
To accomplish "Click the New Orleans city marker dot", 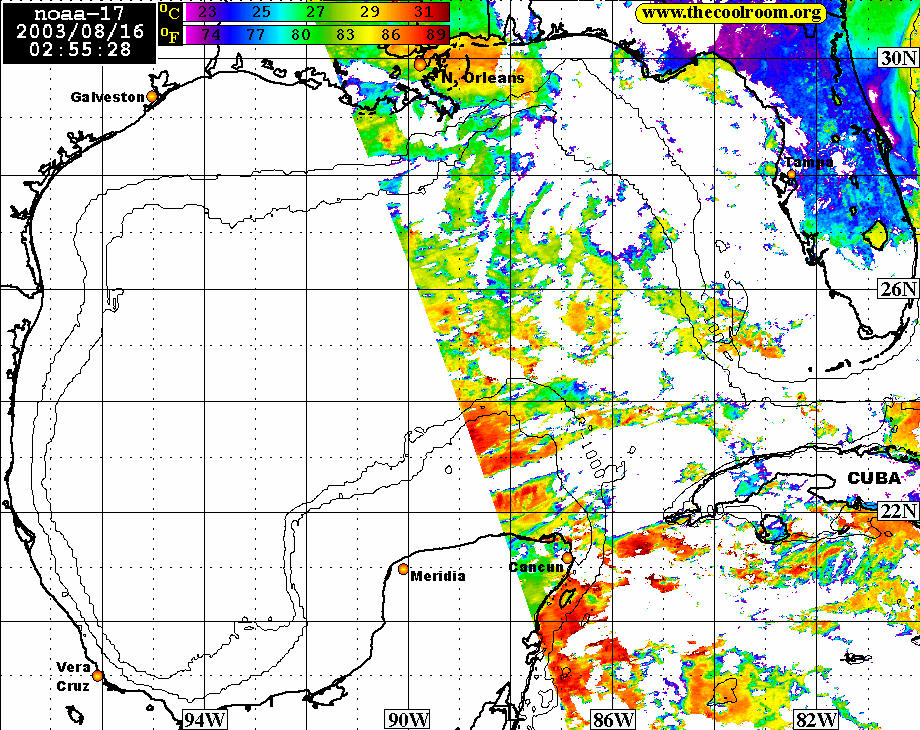I will click(x=420, y=64).
